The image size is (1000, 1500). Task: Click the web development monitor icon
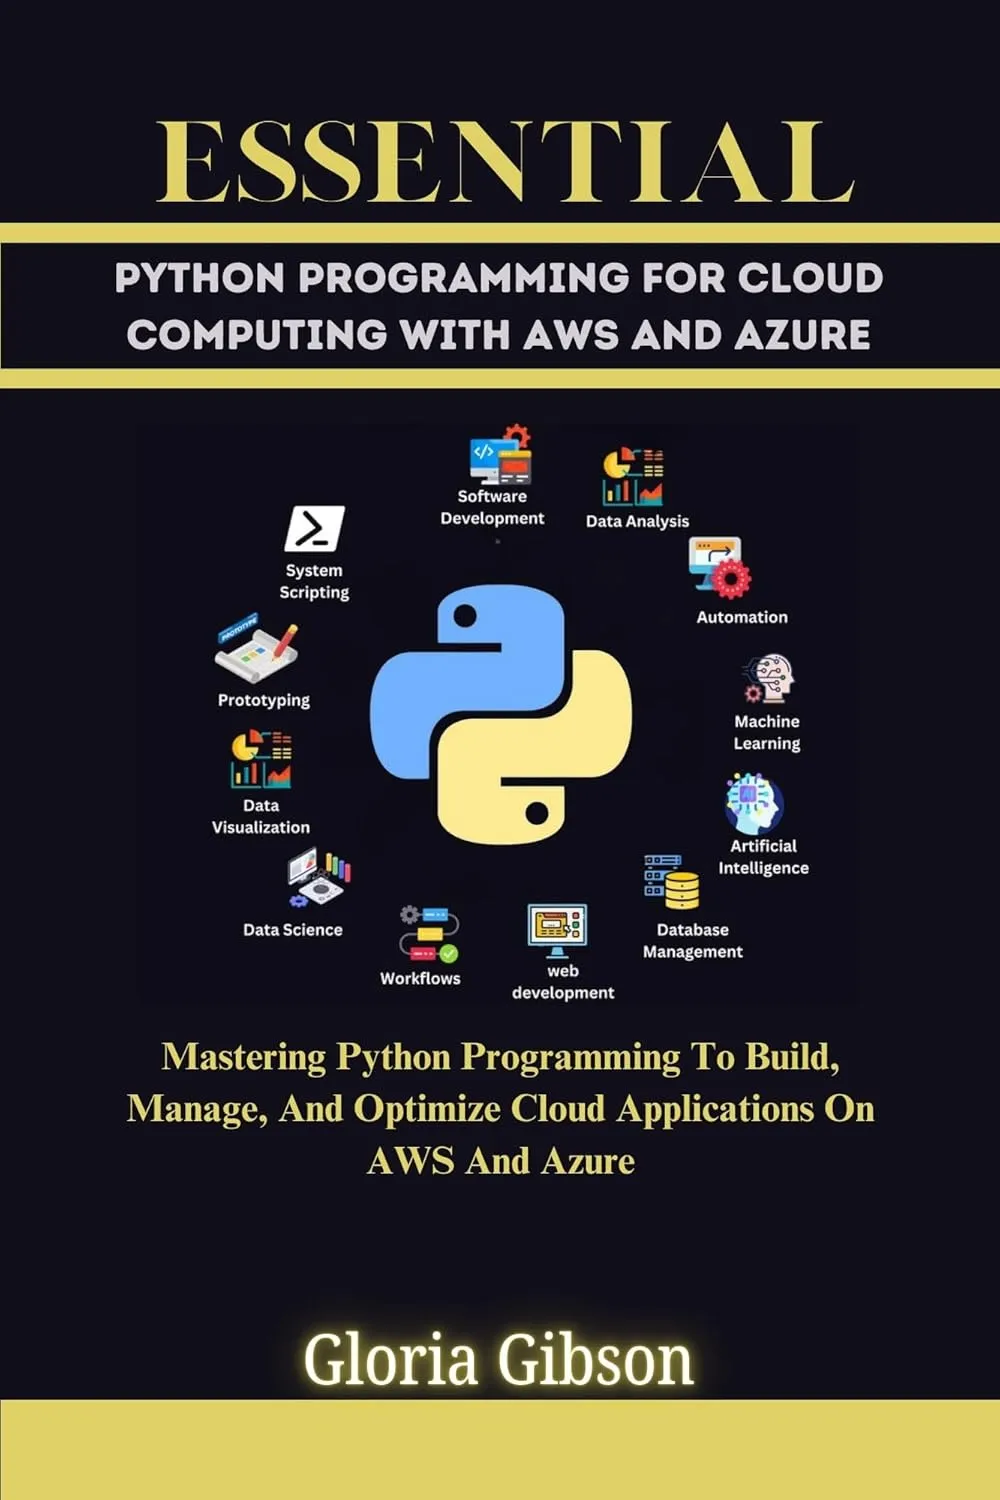click(558, 931)
